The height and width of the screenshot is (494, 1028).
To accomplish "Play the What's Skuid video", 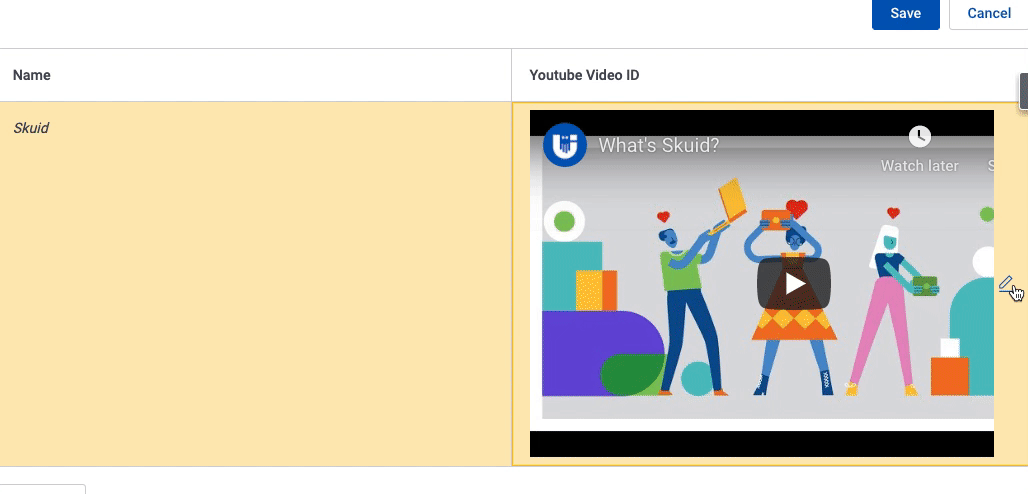I will (794, 283).
